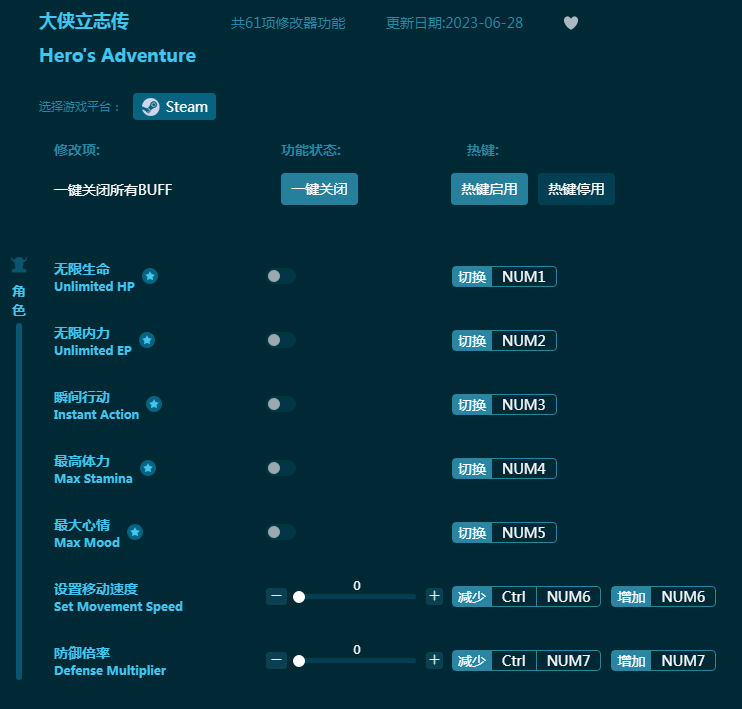Screen dimensions: 742x709
Task: Click the star icon beside Instant Action
Action: point(154,404)
